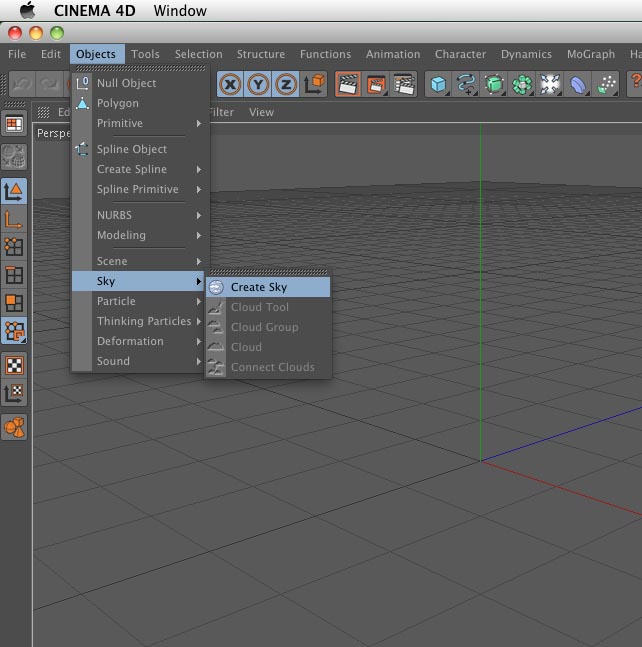Image resolution: width=642 pixels, height=647 pixels.
Task: Click the Render View clapperboard icon
Action: coord(348,85)
